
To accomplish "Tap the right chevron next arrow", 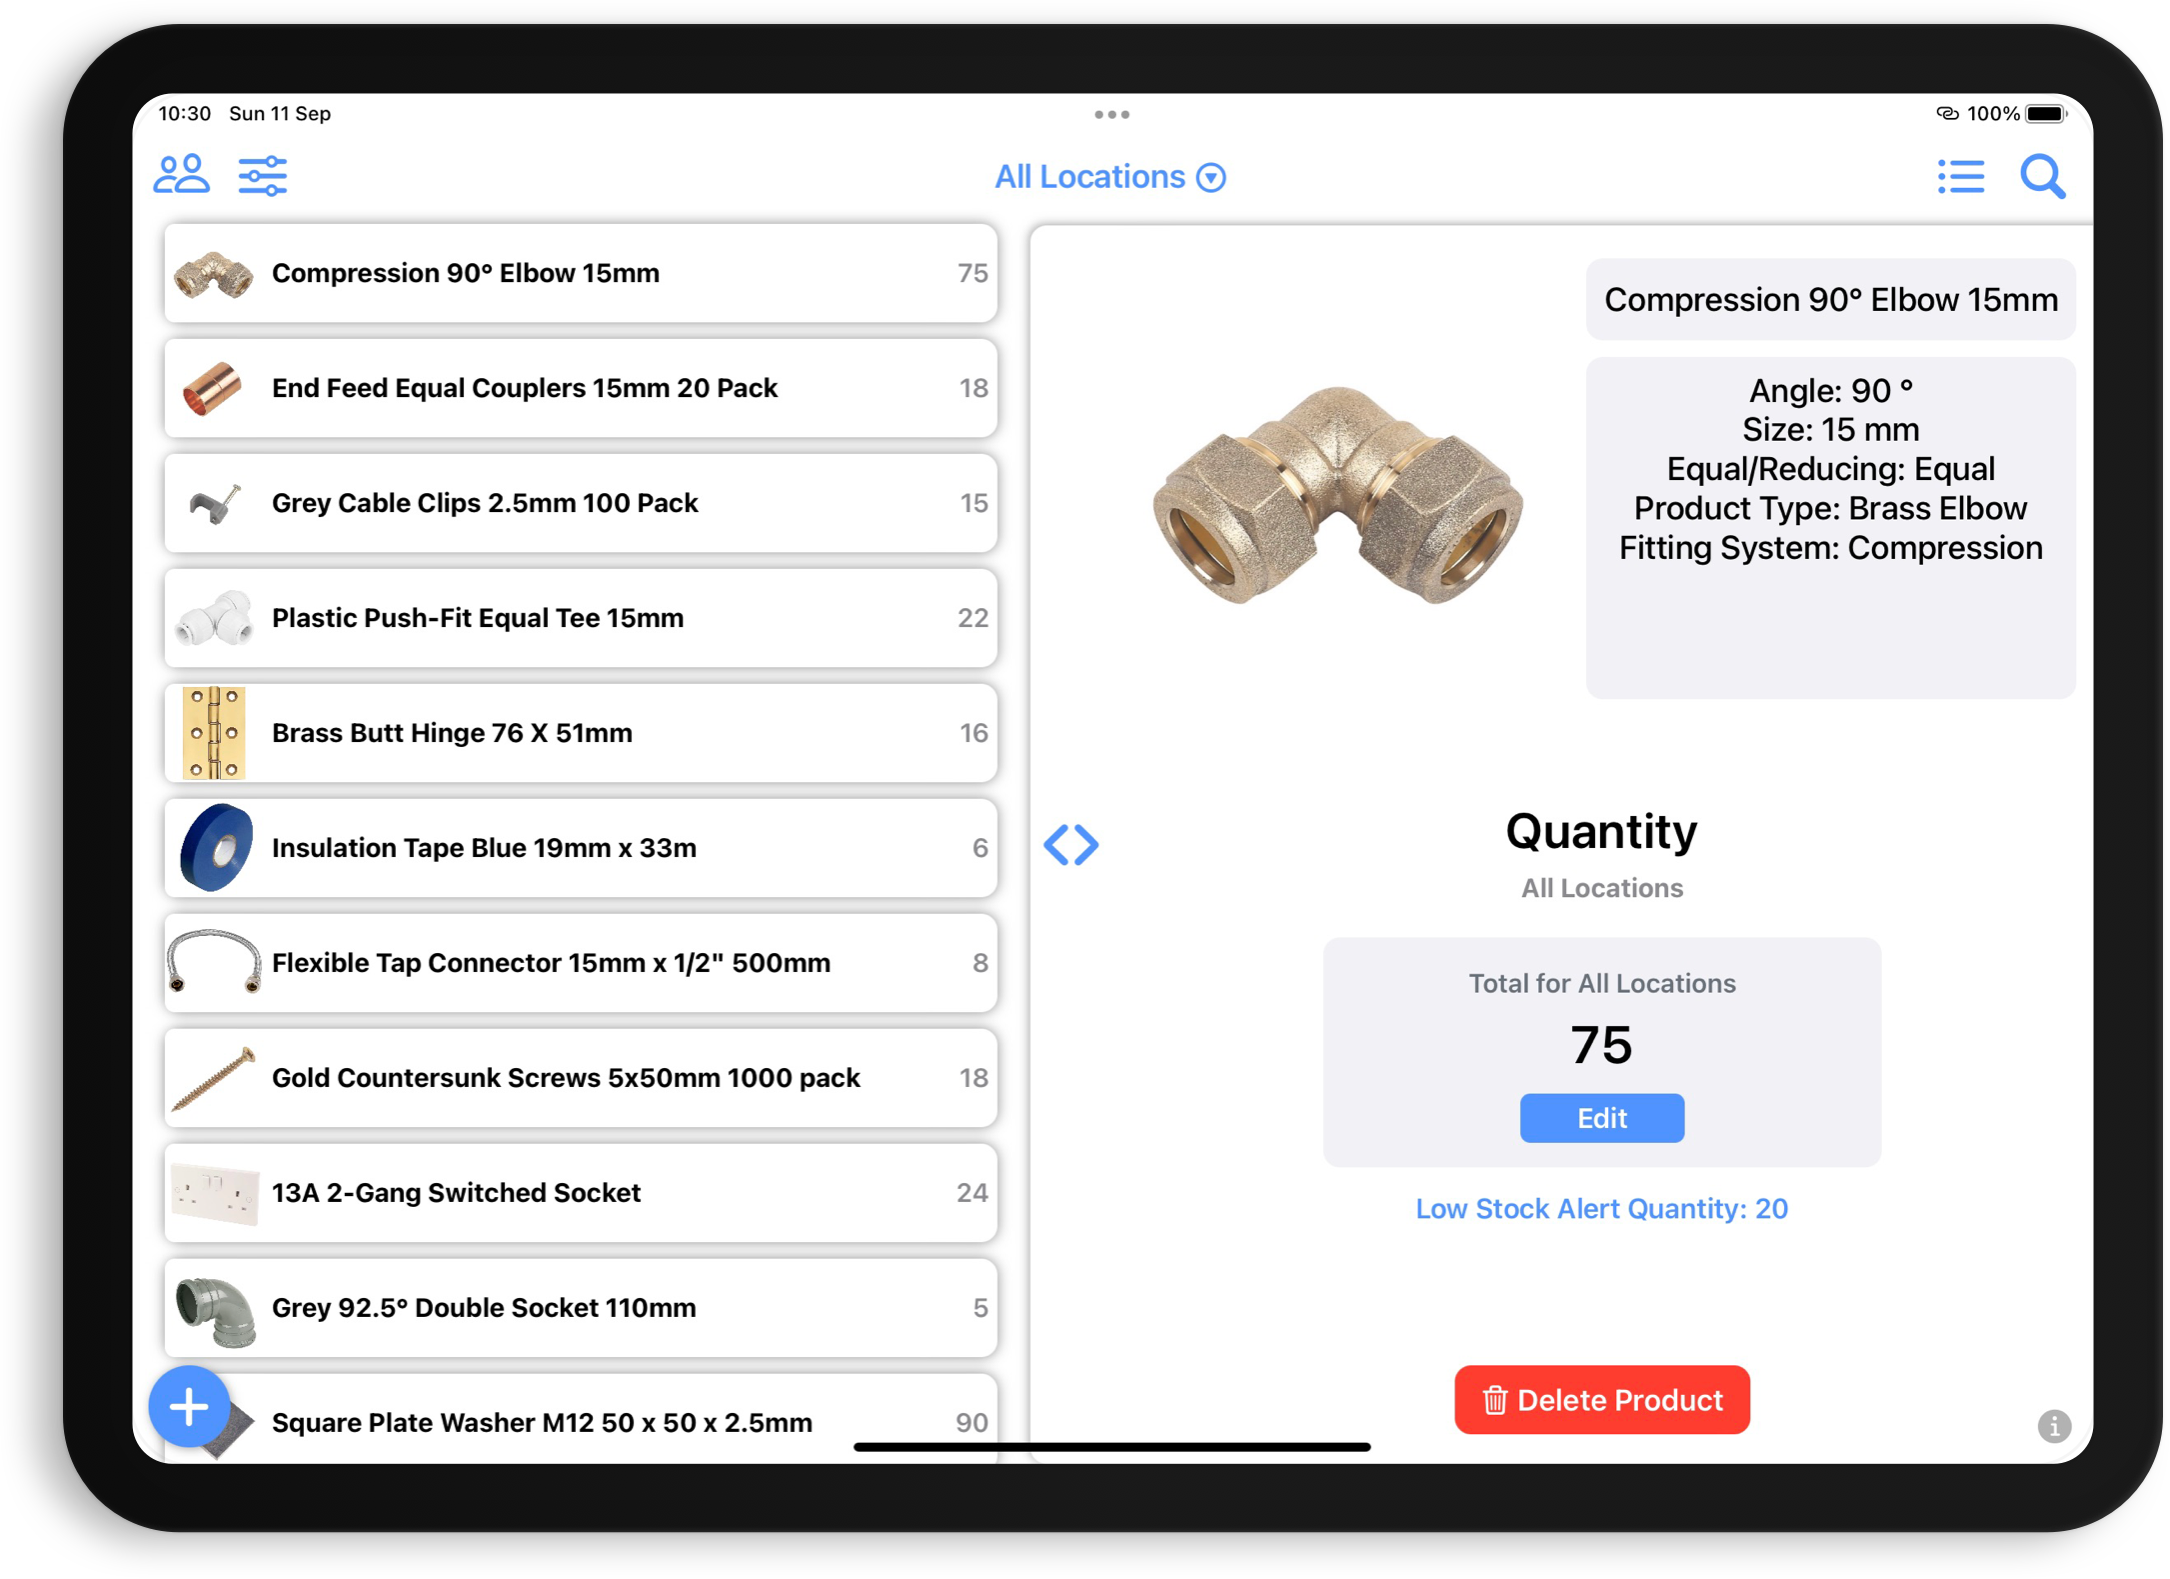I will [1087, 845].
